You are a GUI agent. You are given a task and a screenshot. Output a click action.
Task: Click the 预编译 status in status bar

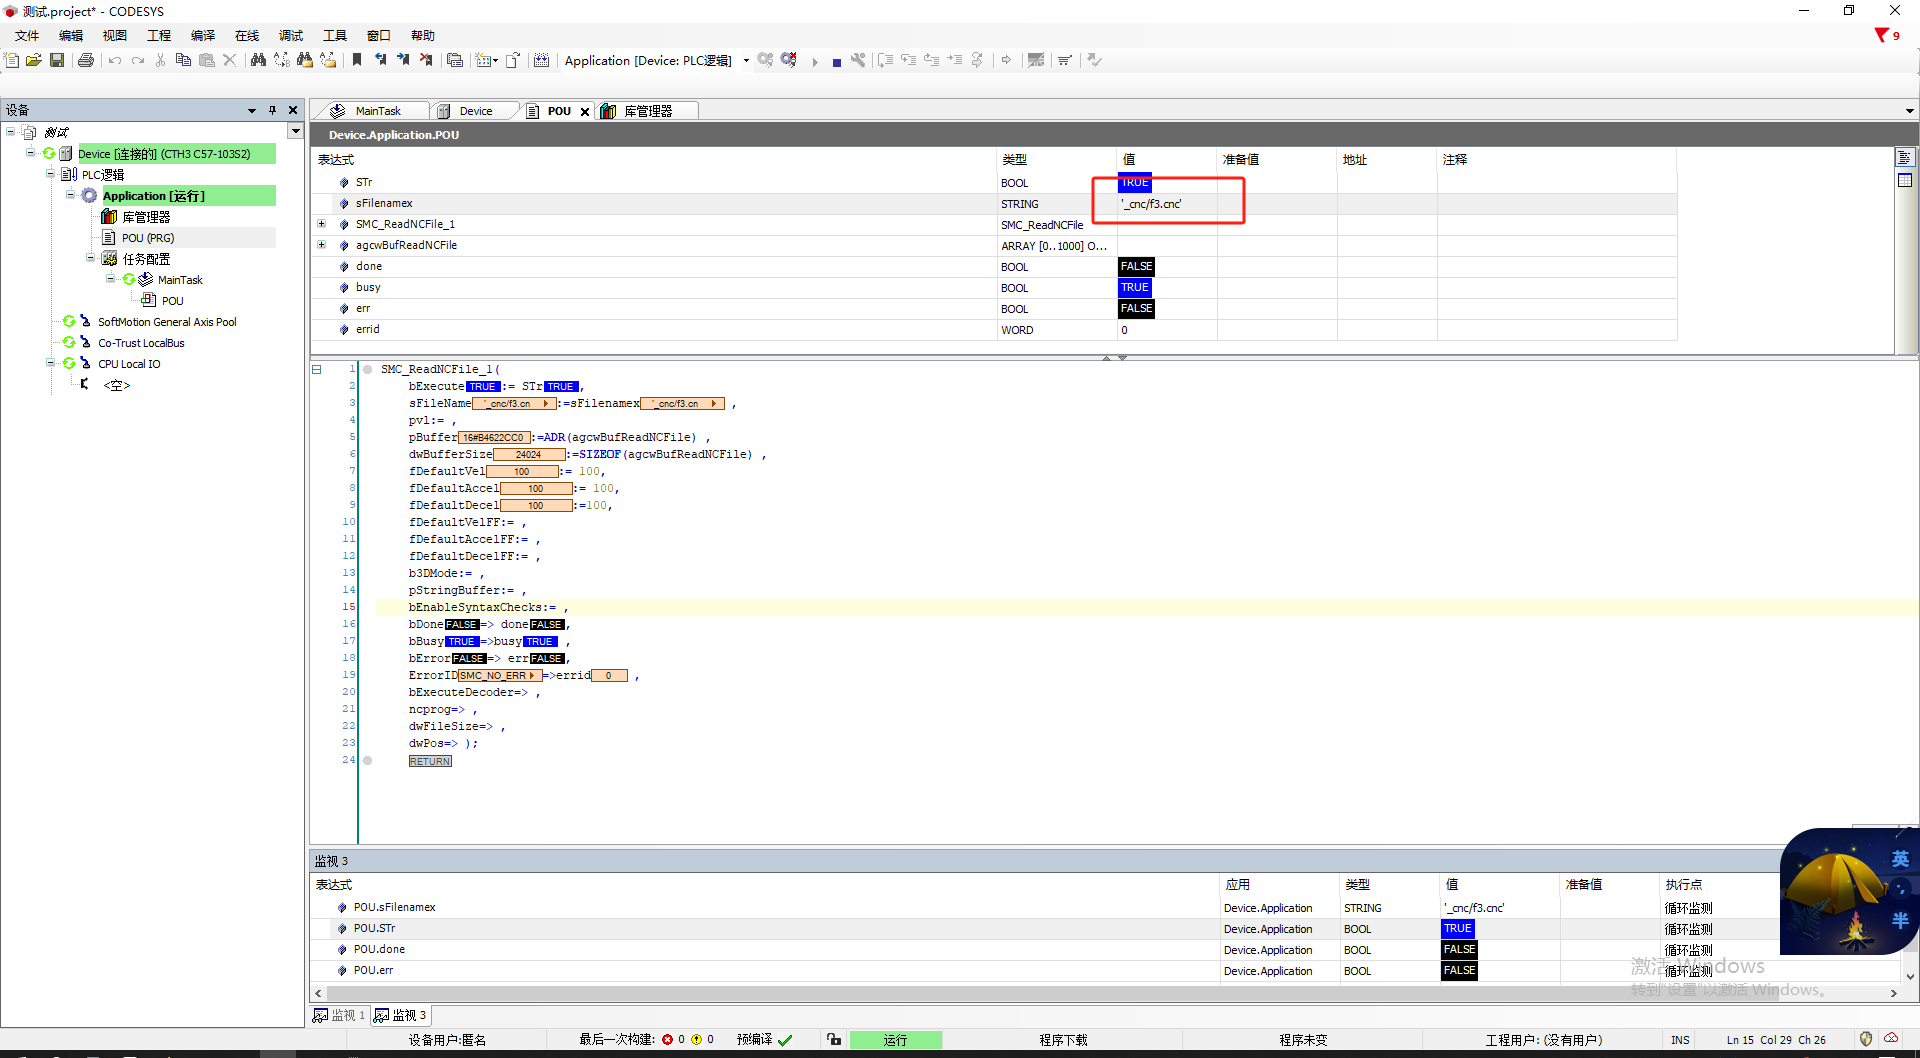tap(764, 1040)
